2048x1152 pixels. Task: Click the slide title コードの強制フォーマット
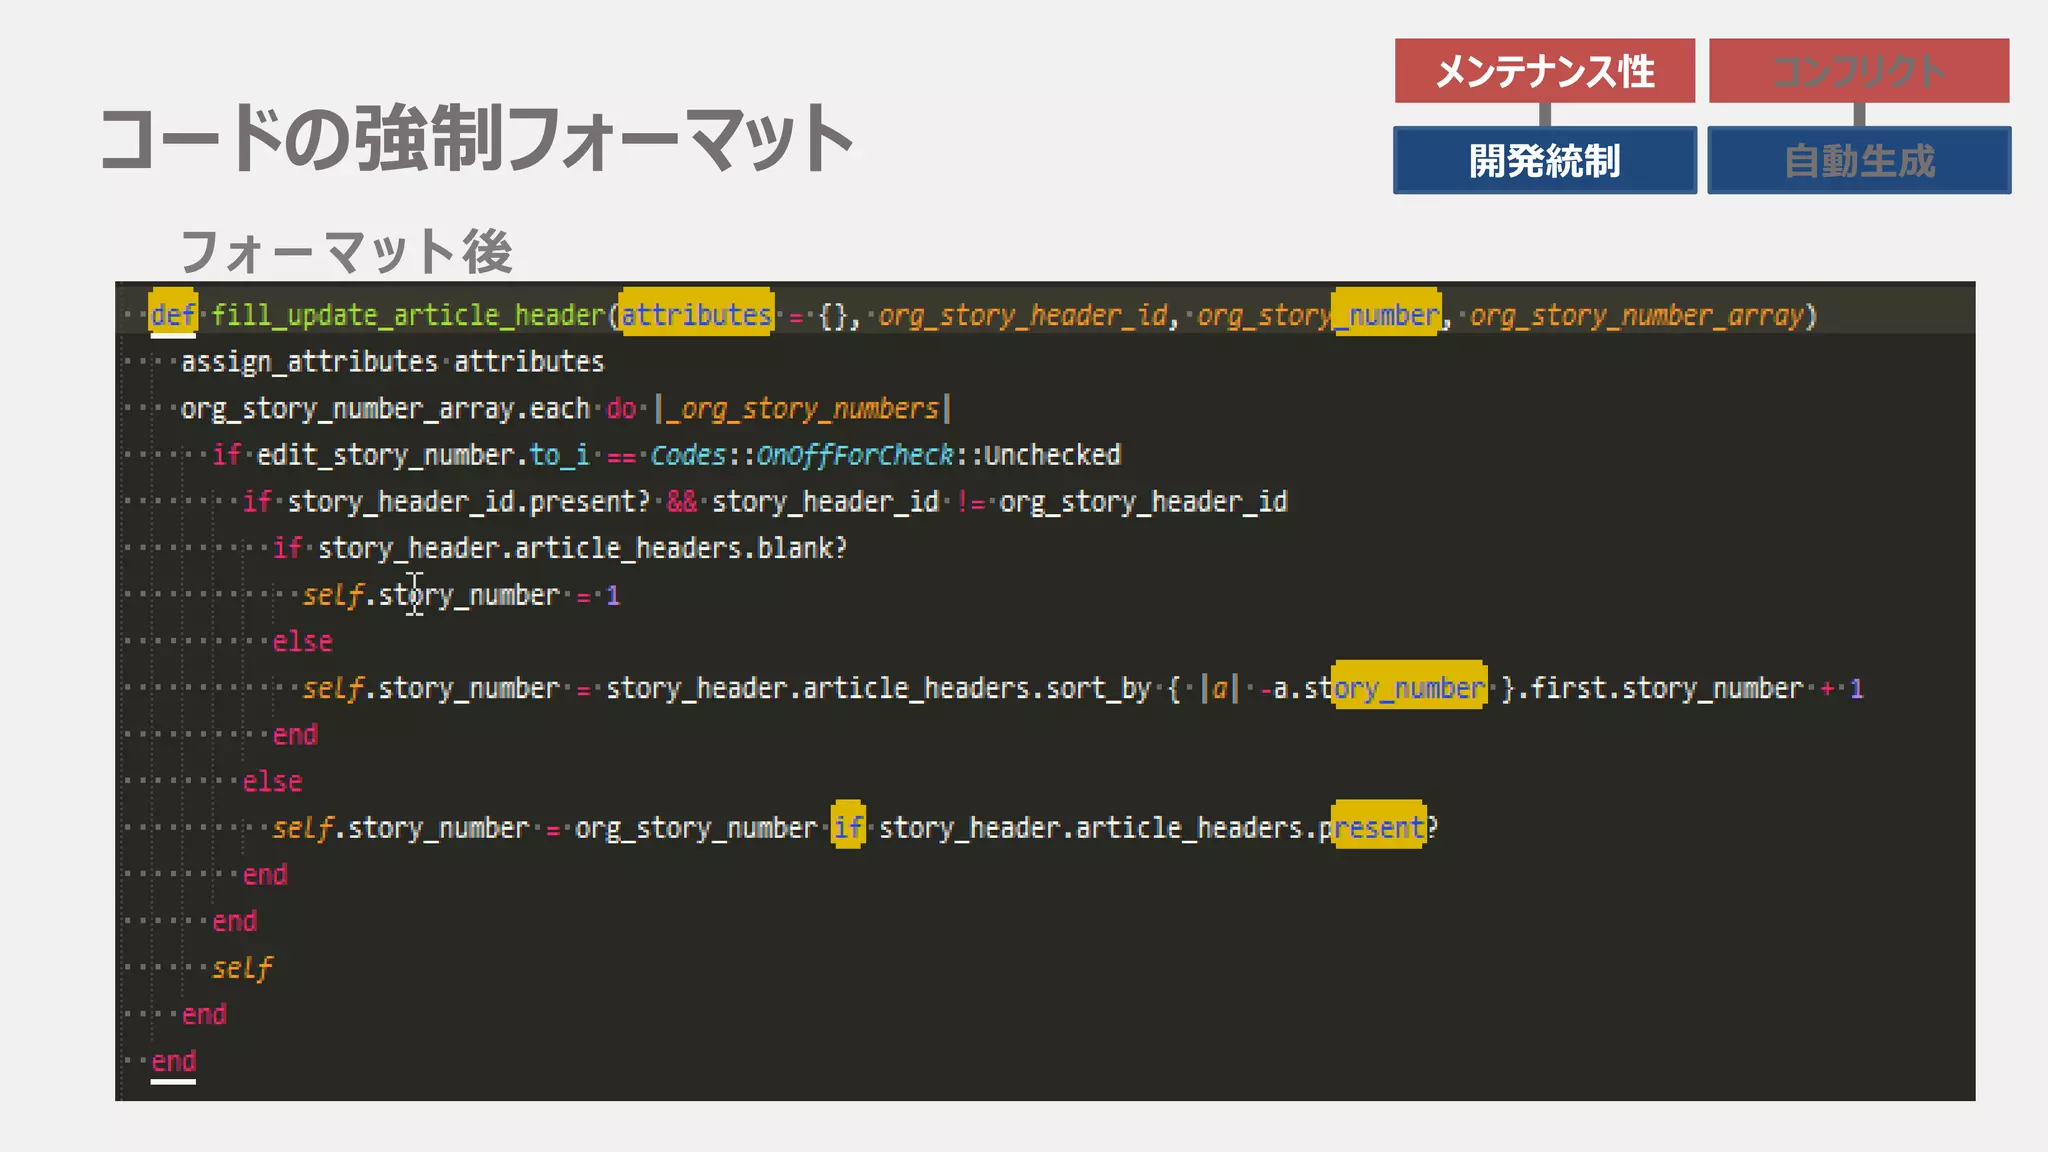tap(476, 138)
